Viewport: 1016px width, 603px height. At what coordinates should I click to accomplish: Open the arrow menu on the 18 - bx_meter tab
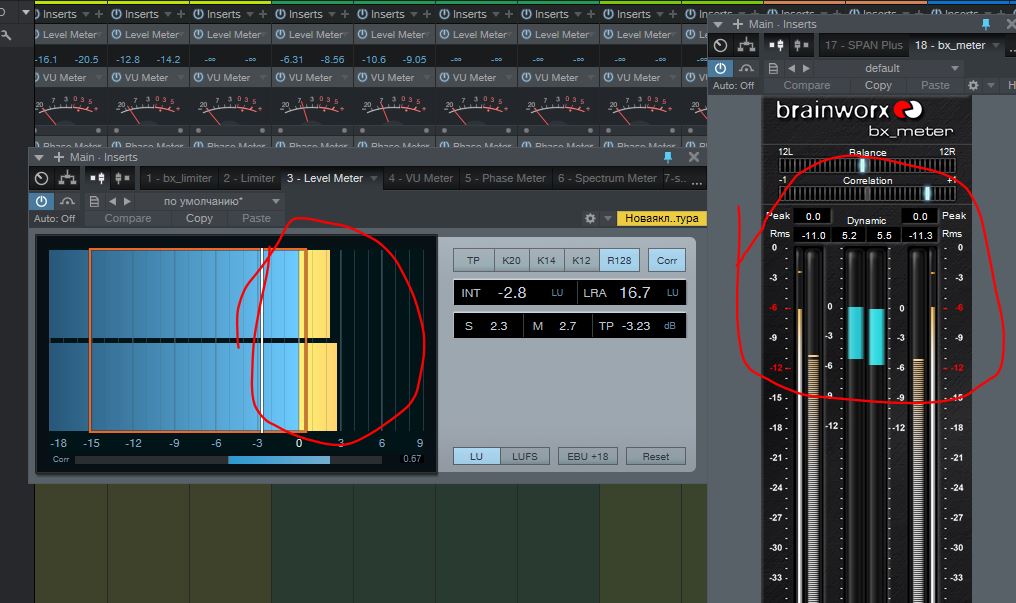pos(995,45)
